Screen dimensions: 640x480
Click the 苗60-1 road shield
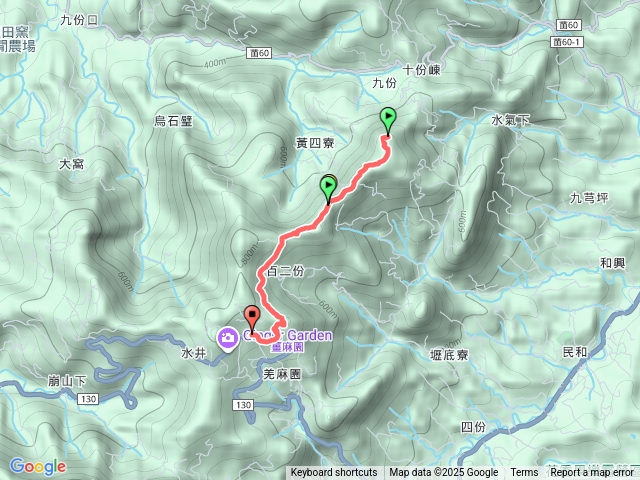[x=567, y=42]
